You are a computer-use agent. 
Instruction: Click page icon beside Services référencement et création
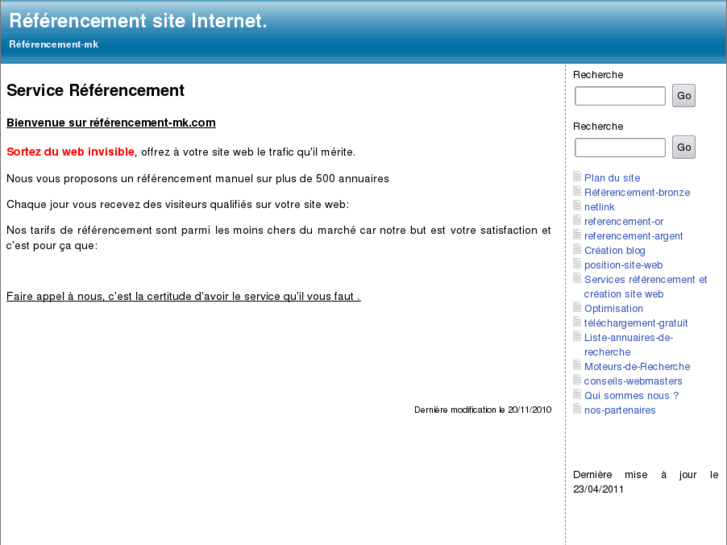[x=577, y=278]
